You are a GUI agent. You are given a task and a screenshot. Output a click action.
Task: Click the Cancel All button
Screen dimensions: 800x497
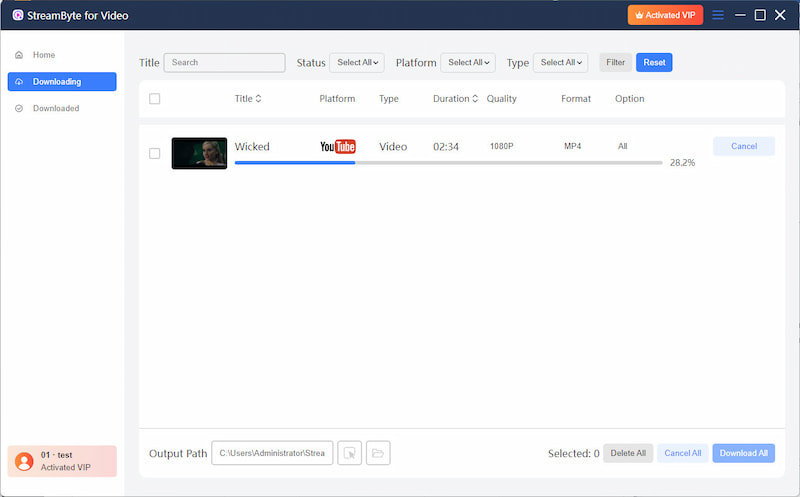(683, 453)
